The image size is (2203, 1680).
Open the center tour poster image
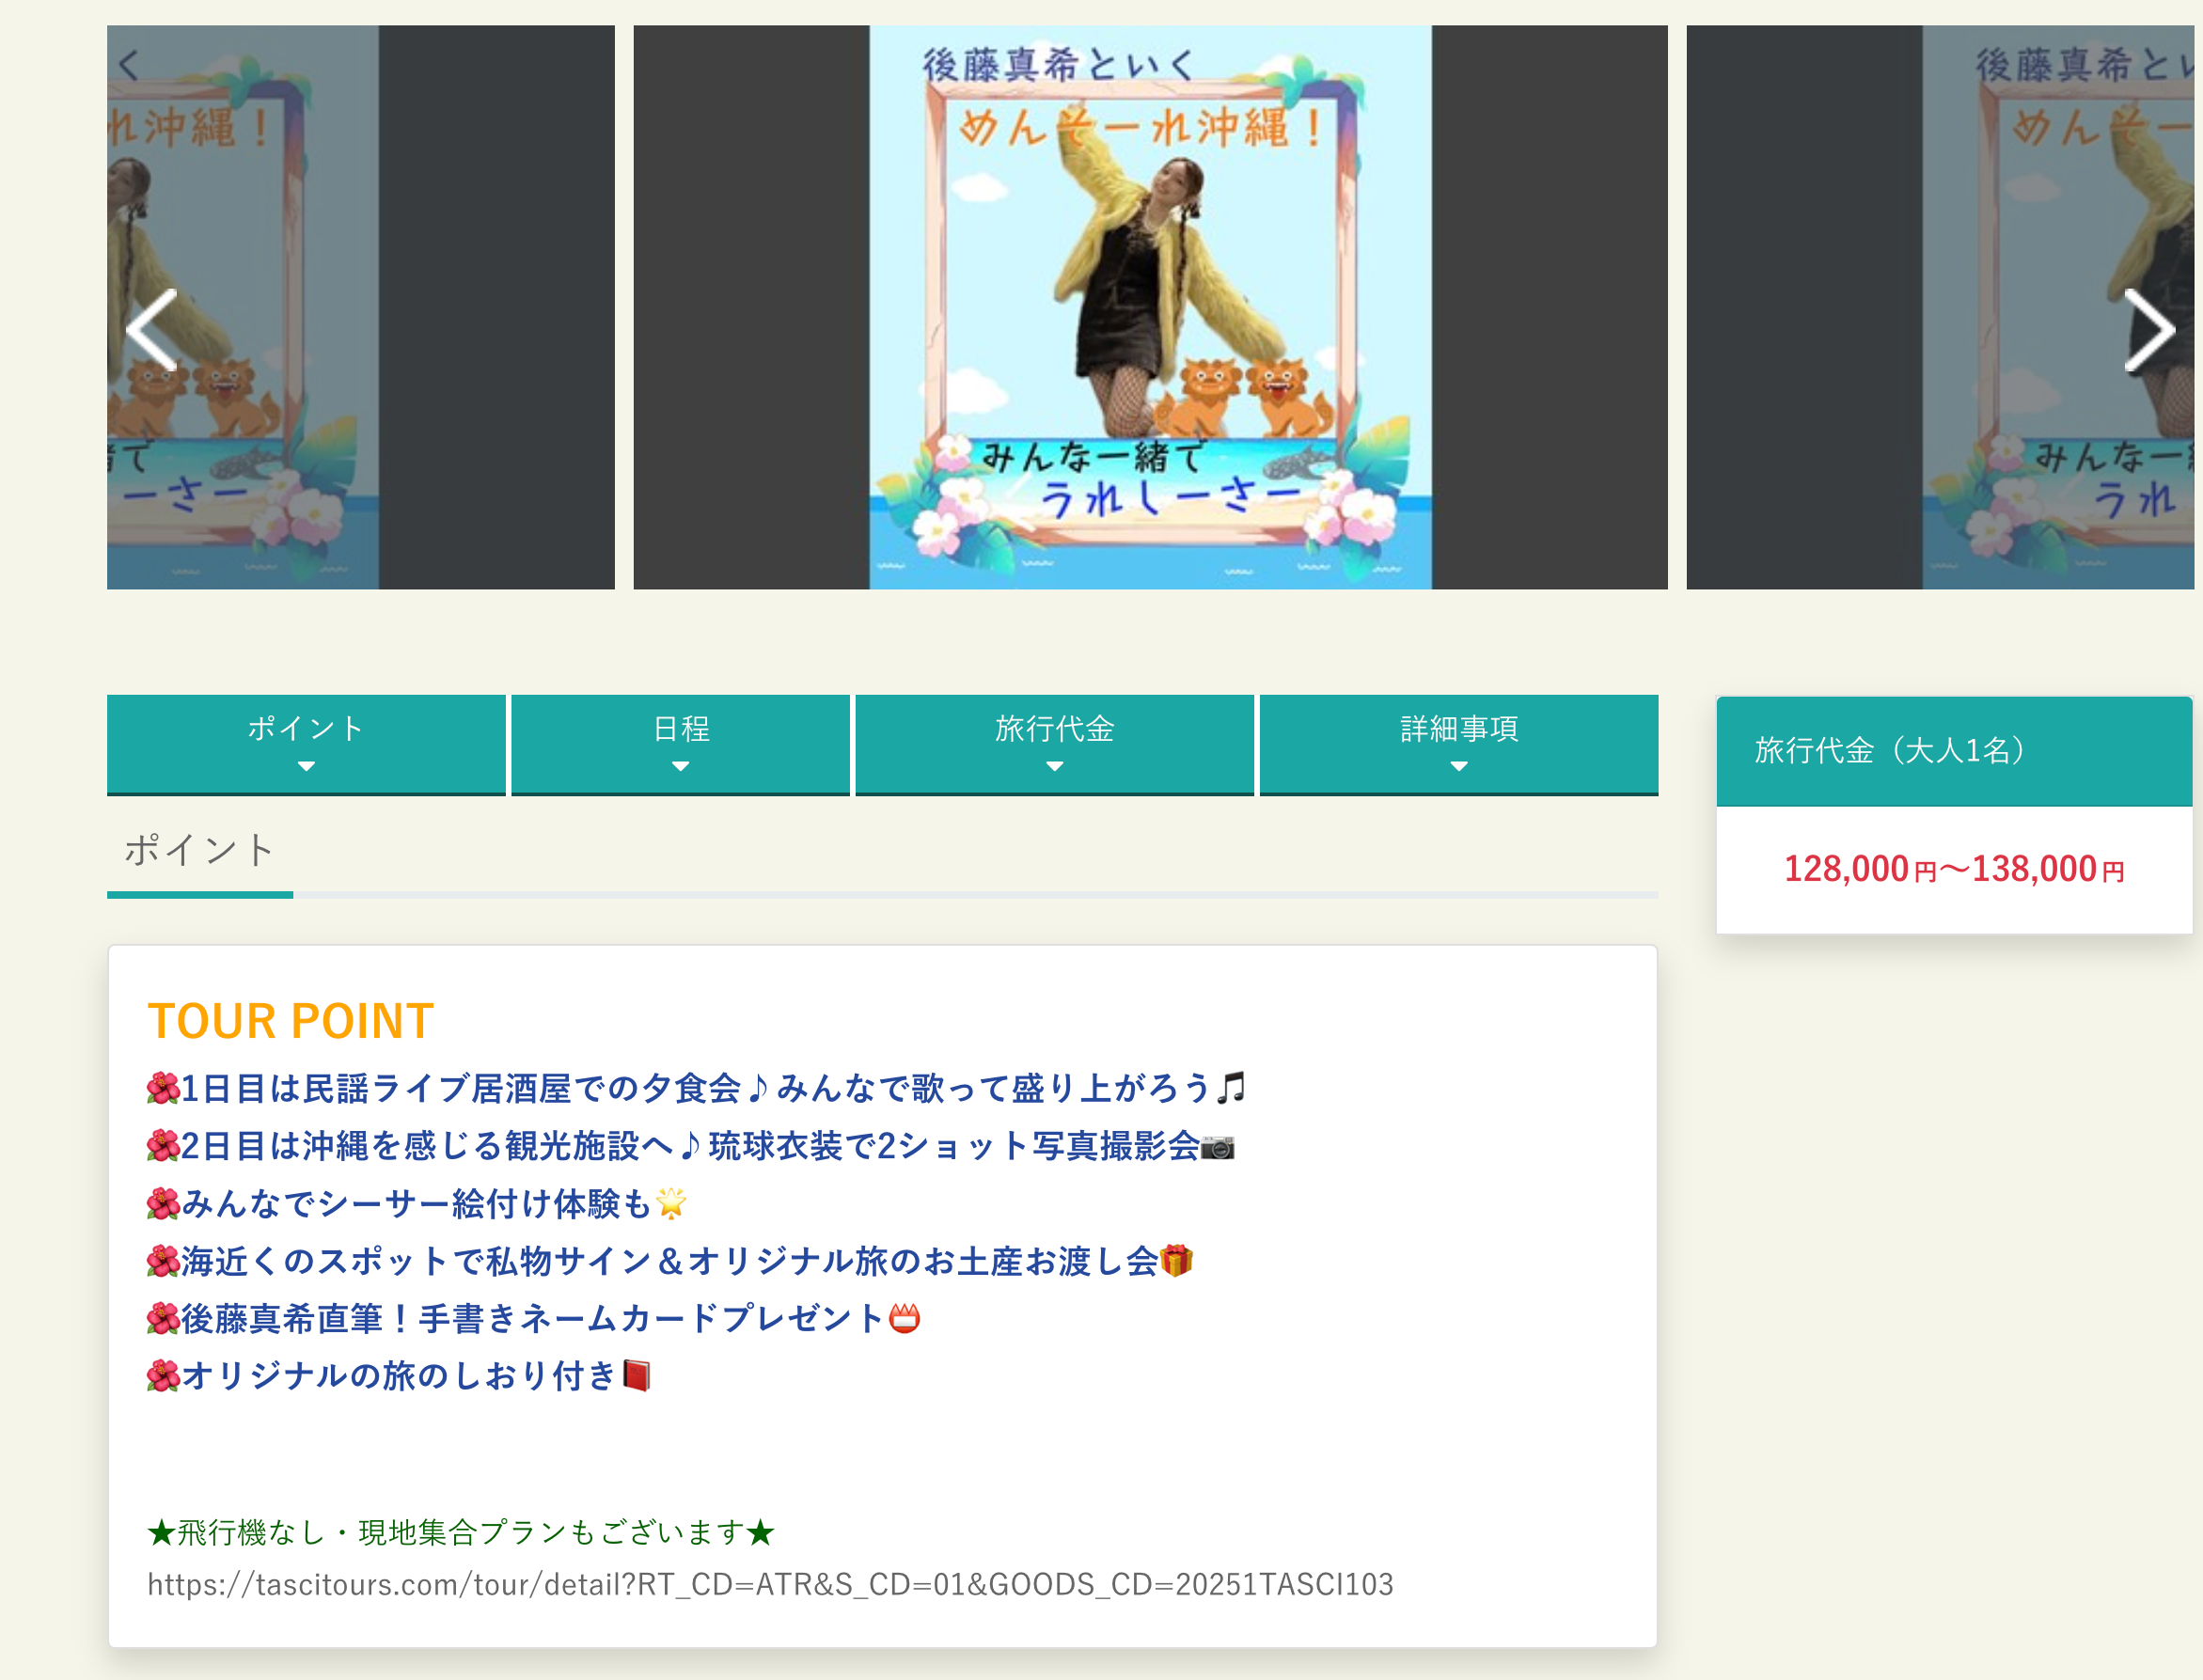[1150, 307]
